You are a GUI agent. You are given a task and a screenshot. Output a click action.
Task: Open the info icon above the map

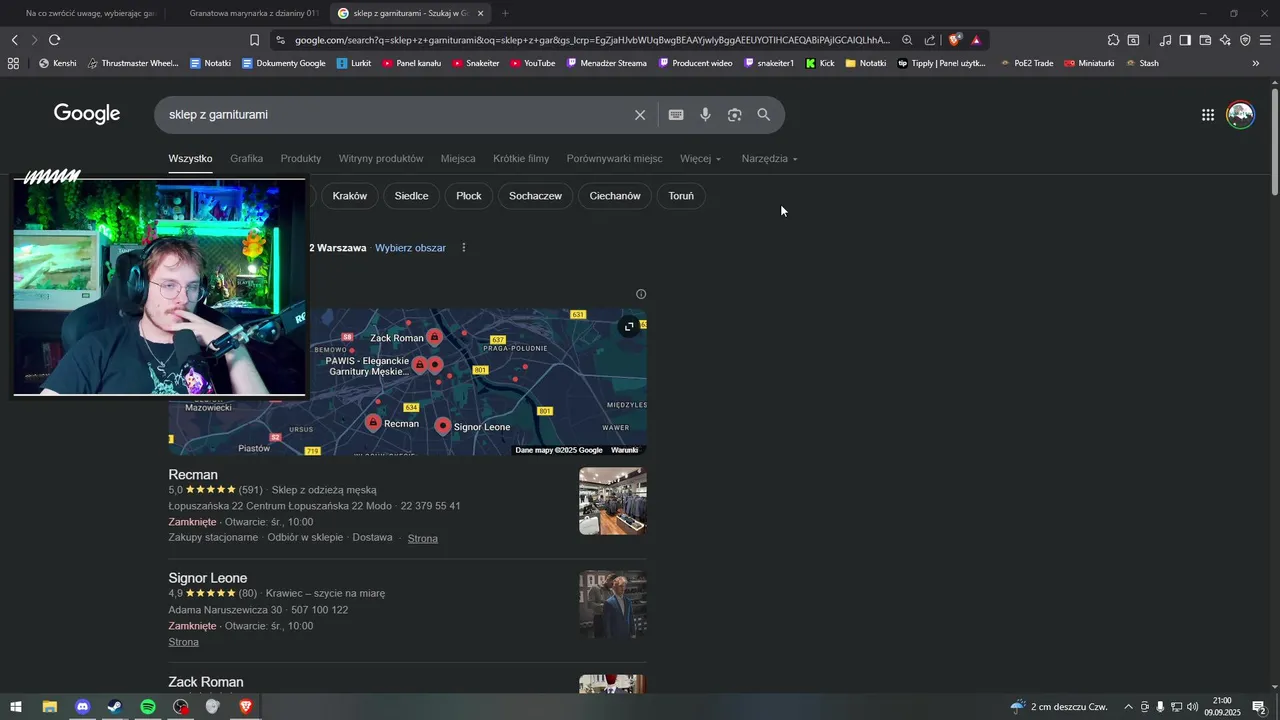pos(641,294)
